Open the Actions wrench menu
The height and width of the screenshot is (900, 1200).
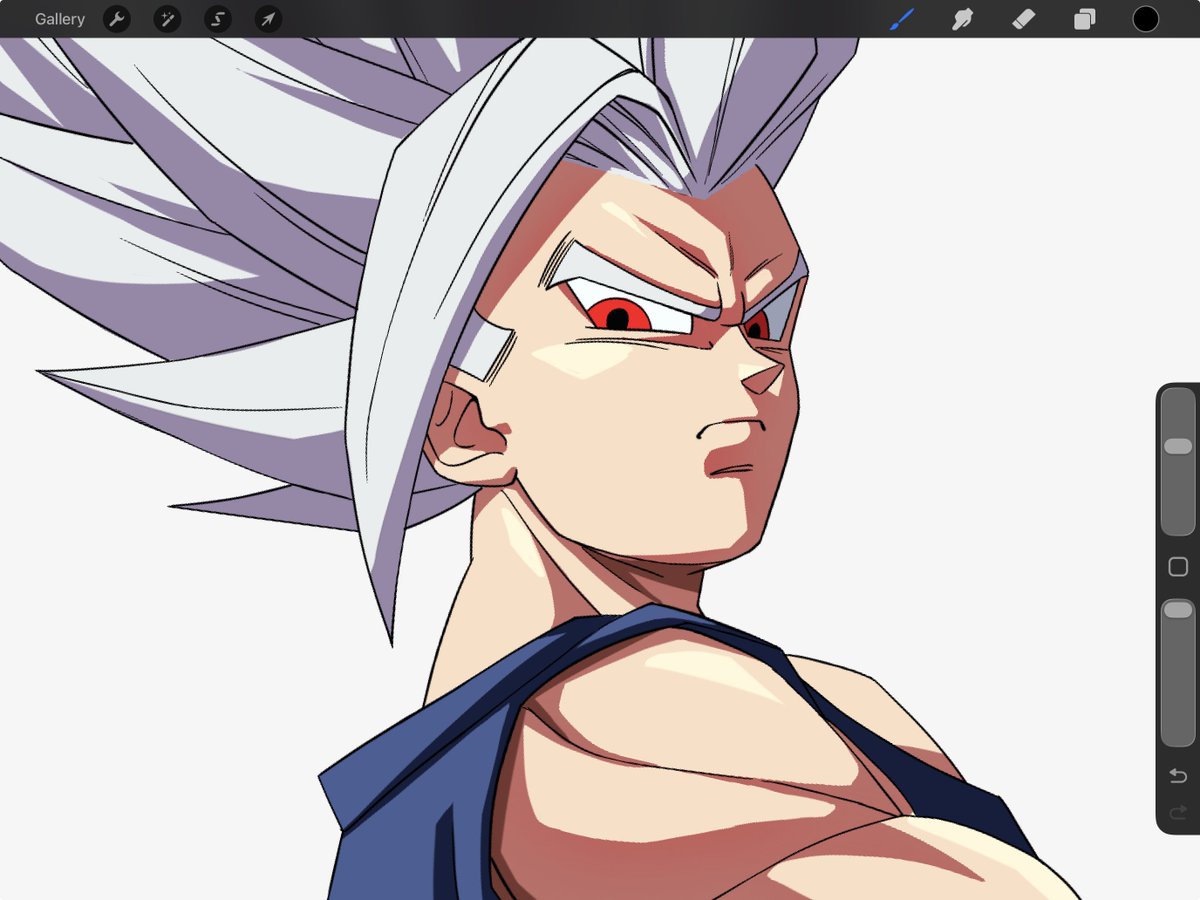(117, 19)
